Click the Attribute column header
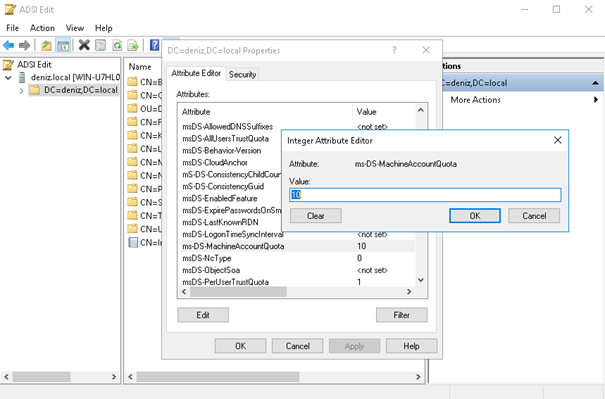Screen dimensions: 605x399 point(265,112)
